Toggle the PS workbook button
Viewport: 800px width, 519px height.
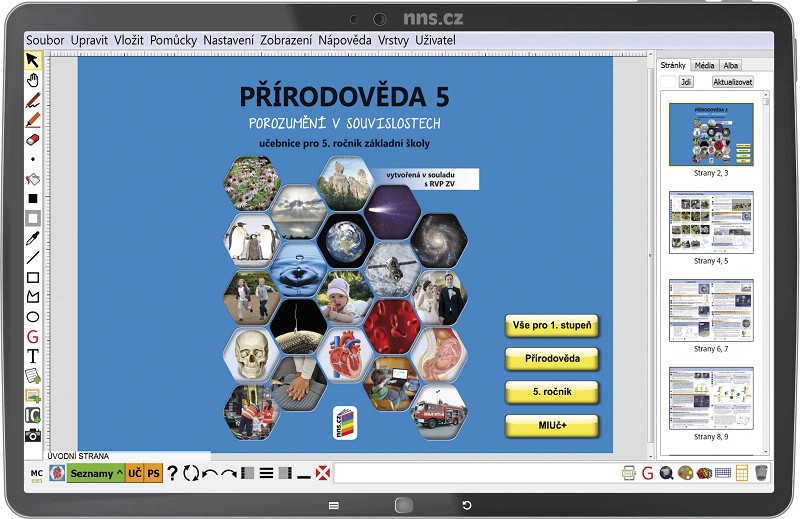pyautogui.click(x=154, y=473)
